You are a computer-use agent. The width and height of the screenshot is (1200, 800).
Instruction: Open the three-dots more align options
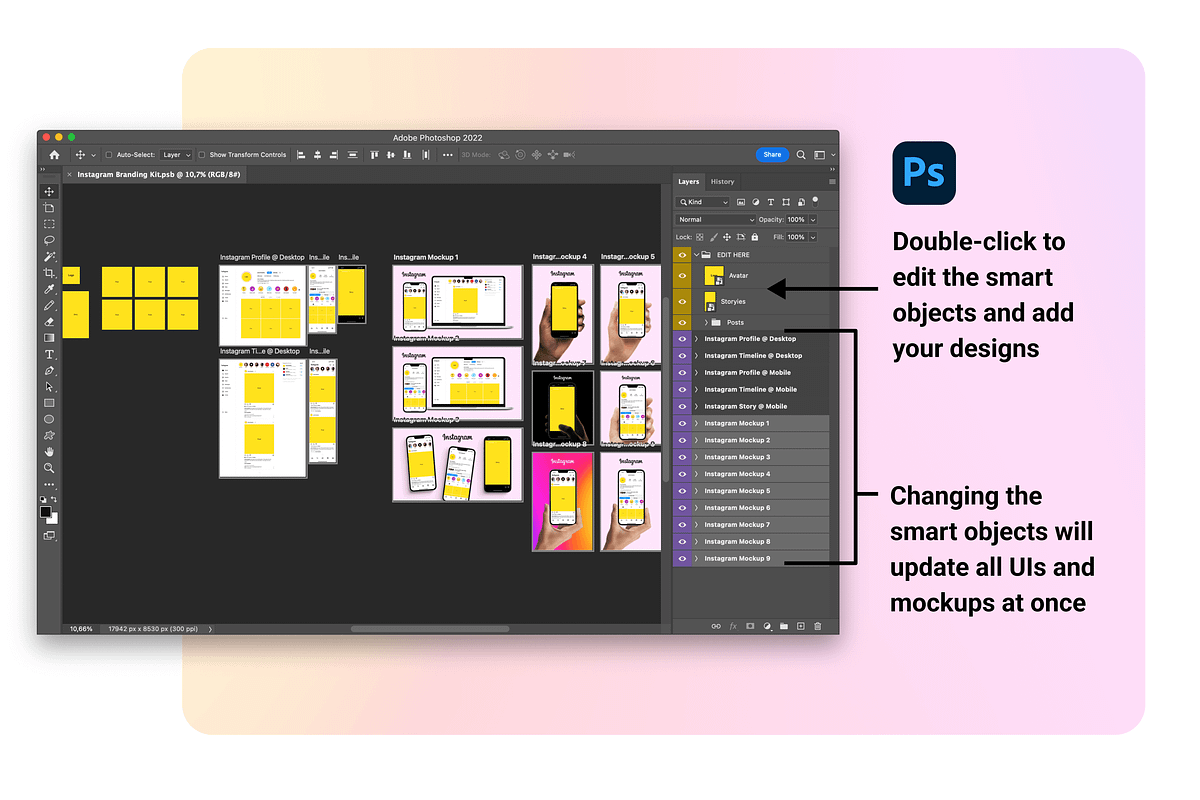click(x=447, y=155)
